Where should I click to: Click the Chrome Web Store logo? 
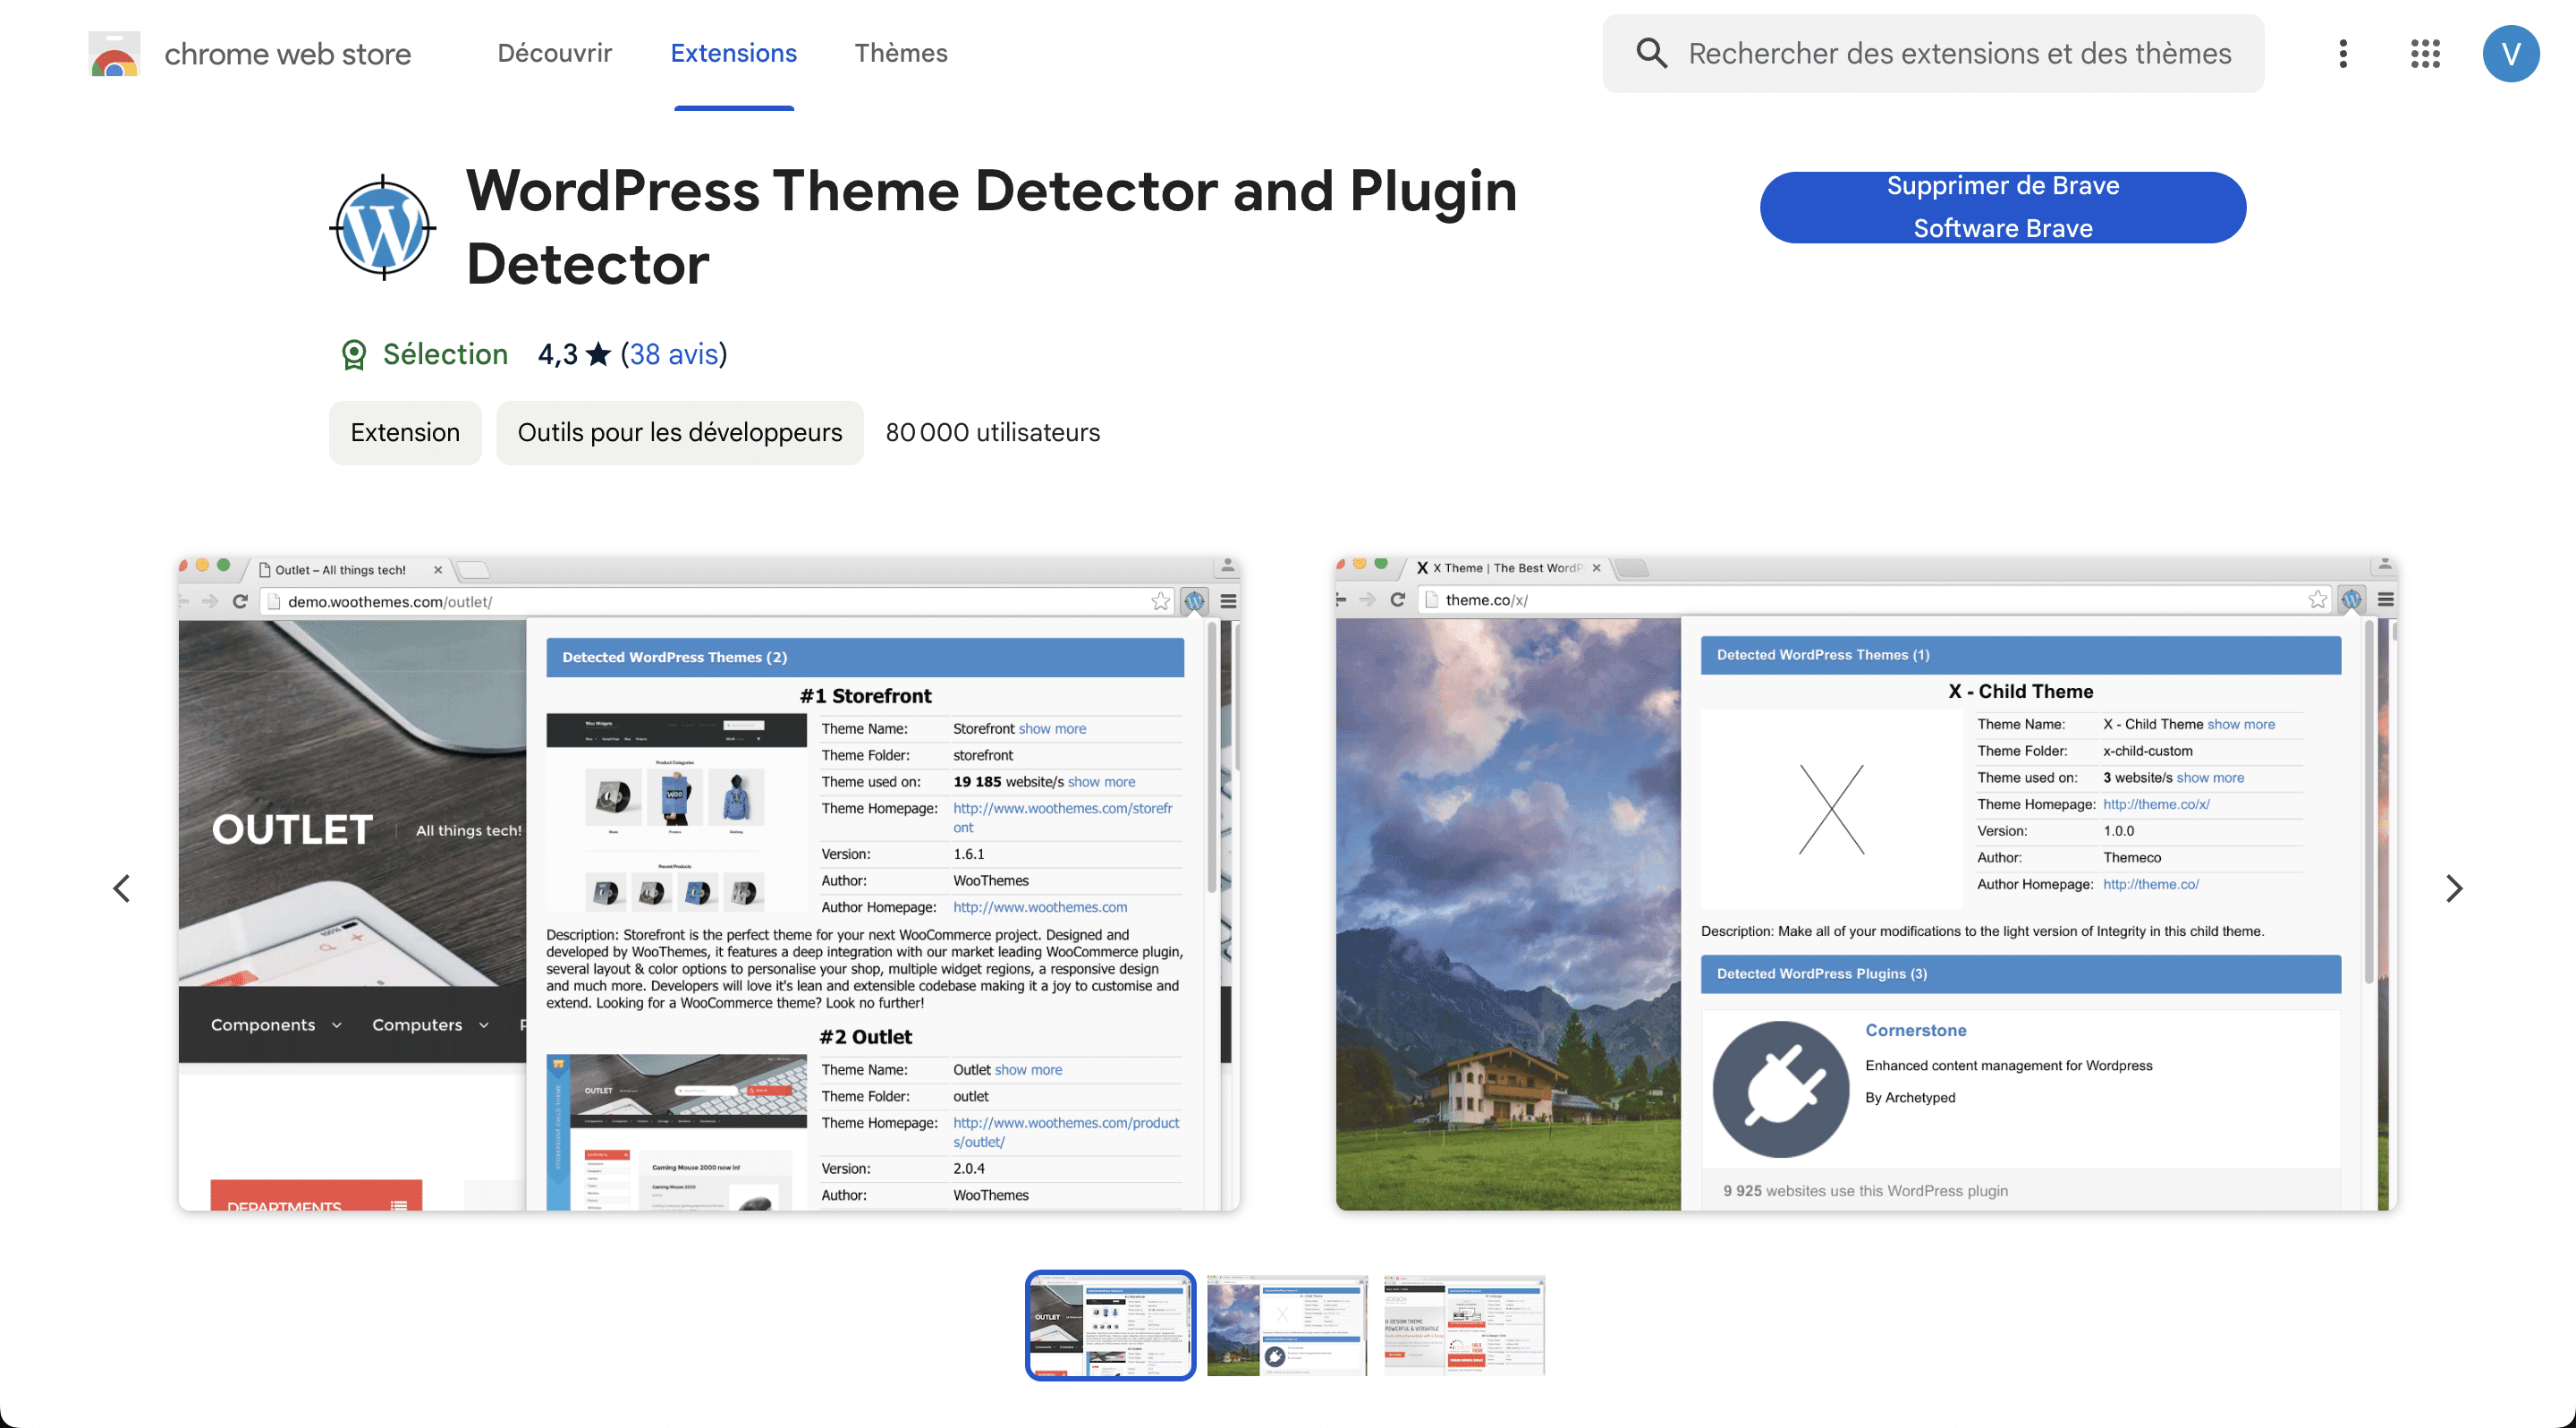pos(114,54)
